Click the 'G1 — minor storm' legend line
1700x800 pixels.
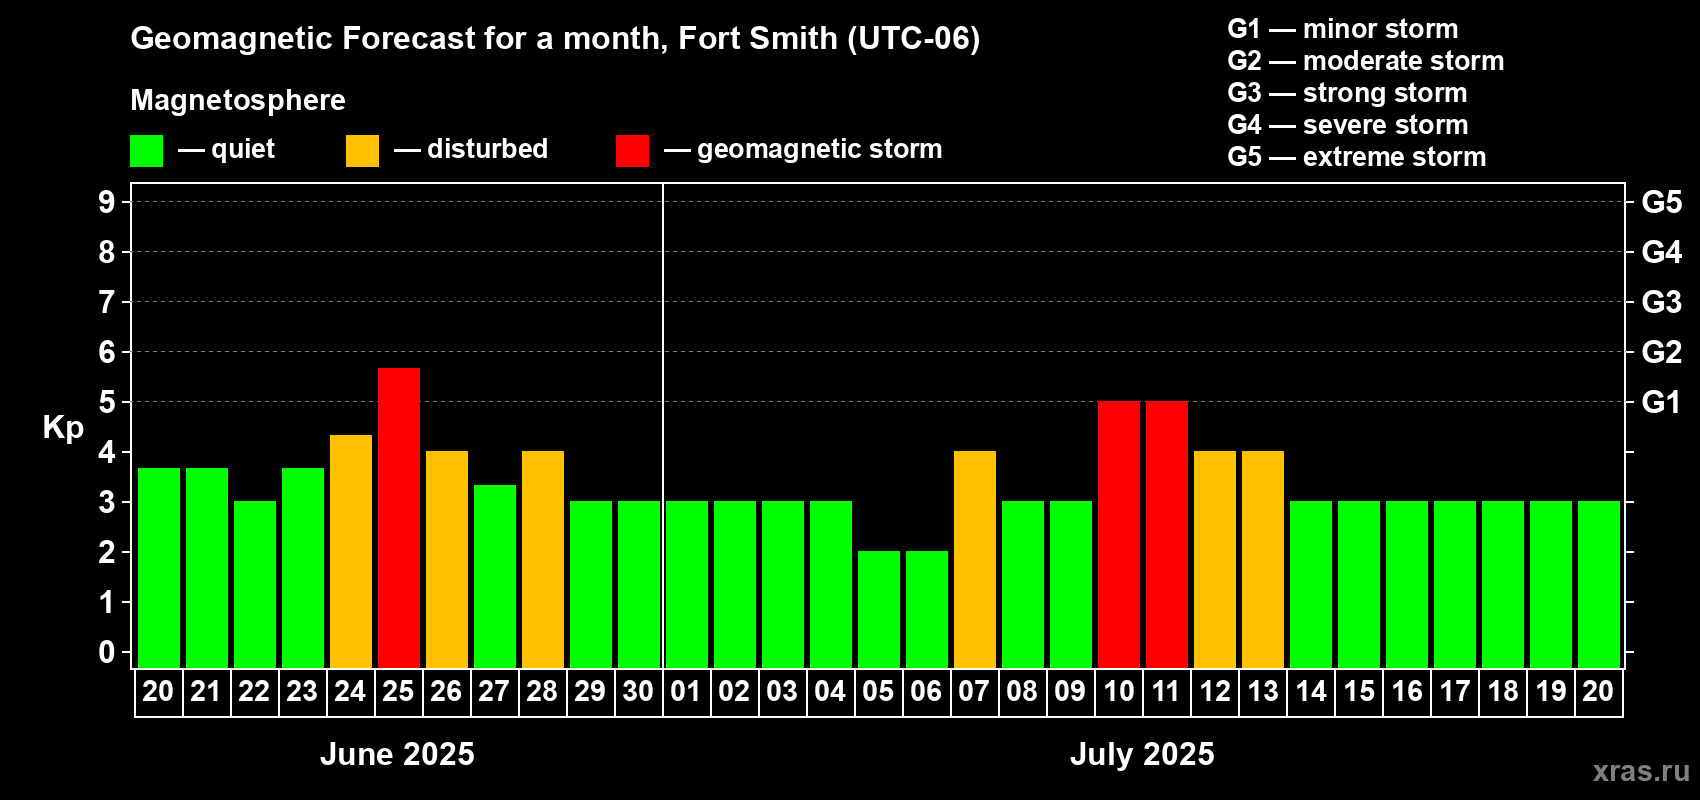tap(1343, 29)
